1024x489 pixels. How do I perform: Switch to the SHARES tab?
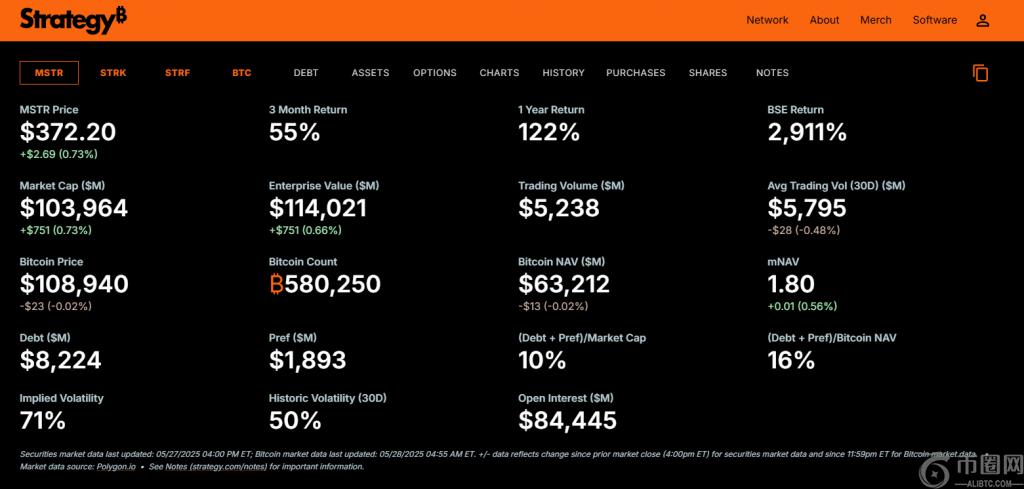708,73
